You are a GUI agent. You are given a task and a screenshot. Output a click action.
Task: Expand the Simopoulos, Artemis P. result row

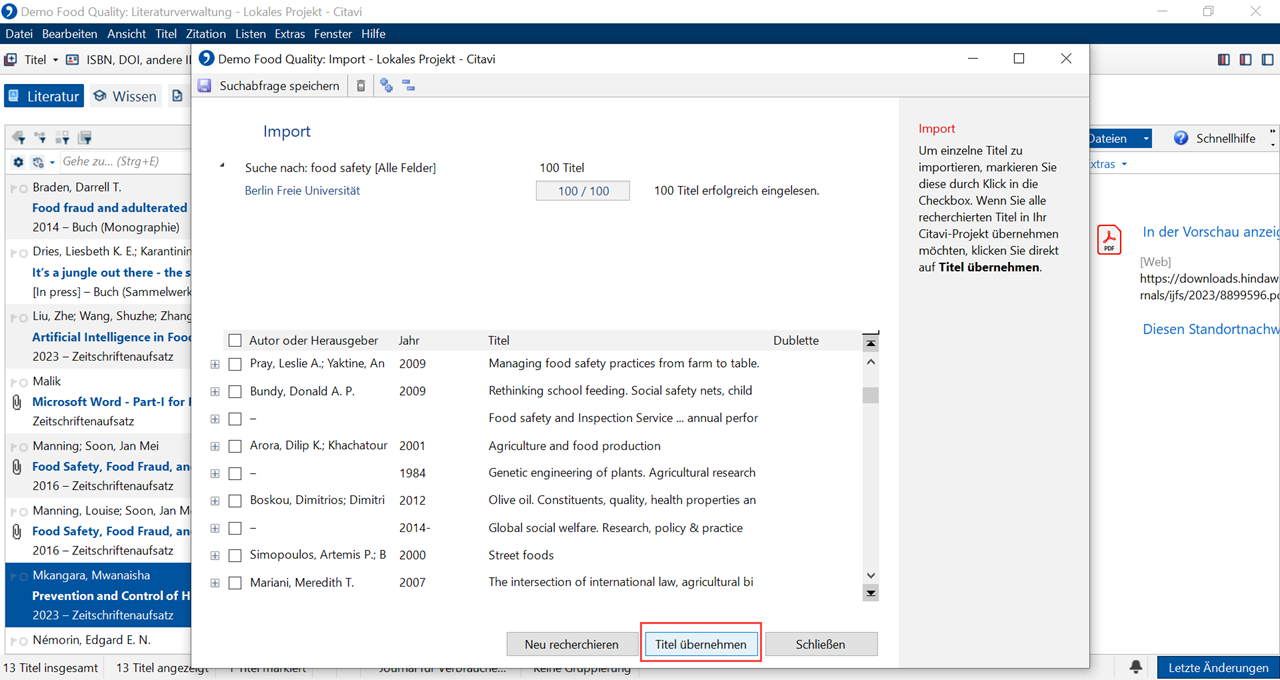[x=215, y=556]
